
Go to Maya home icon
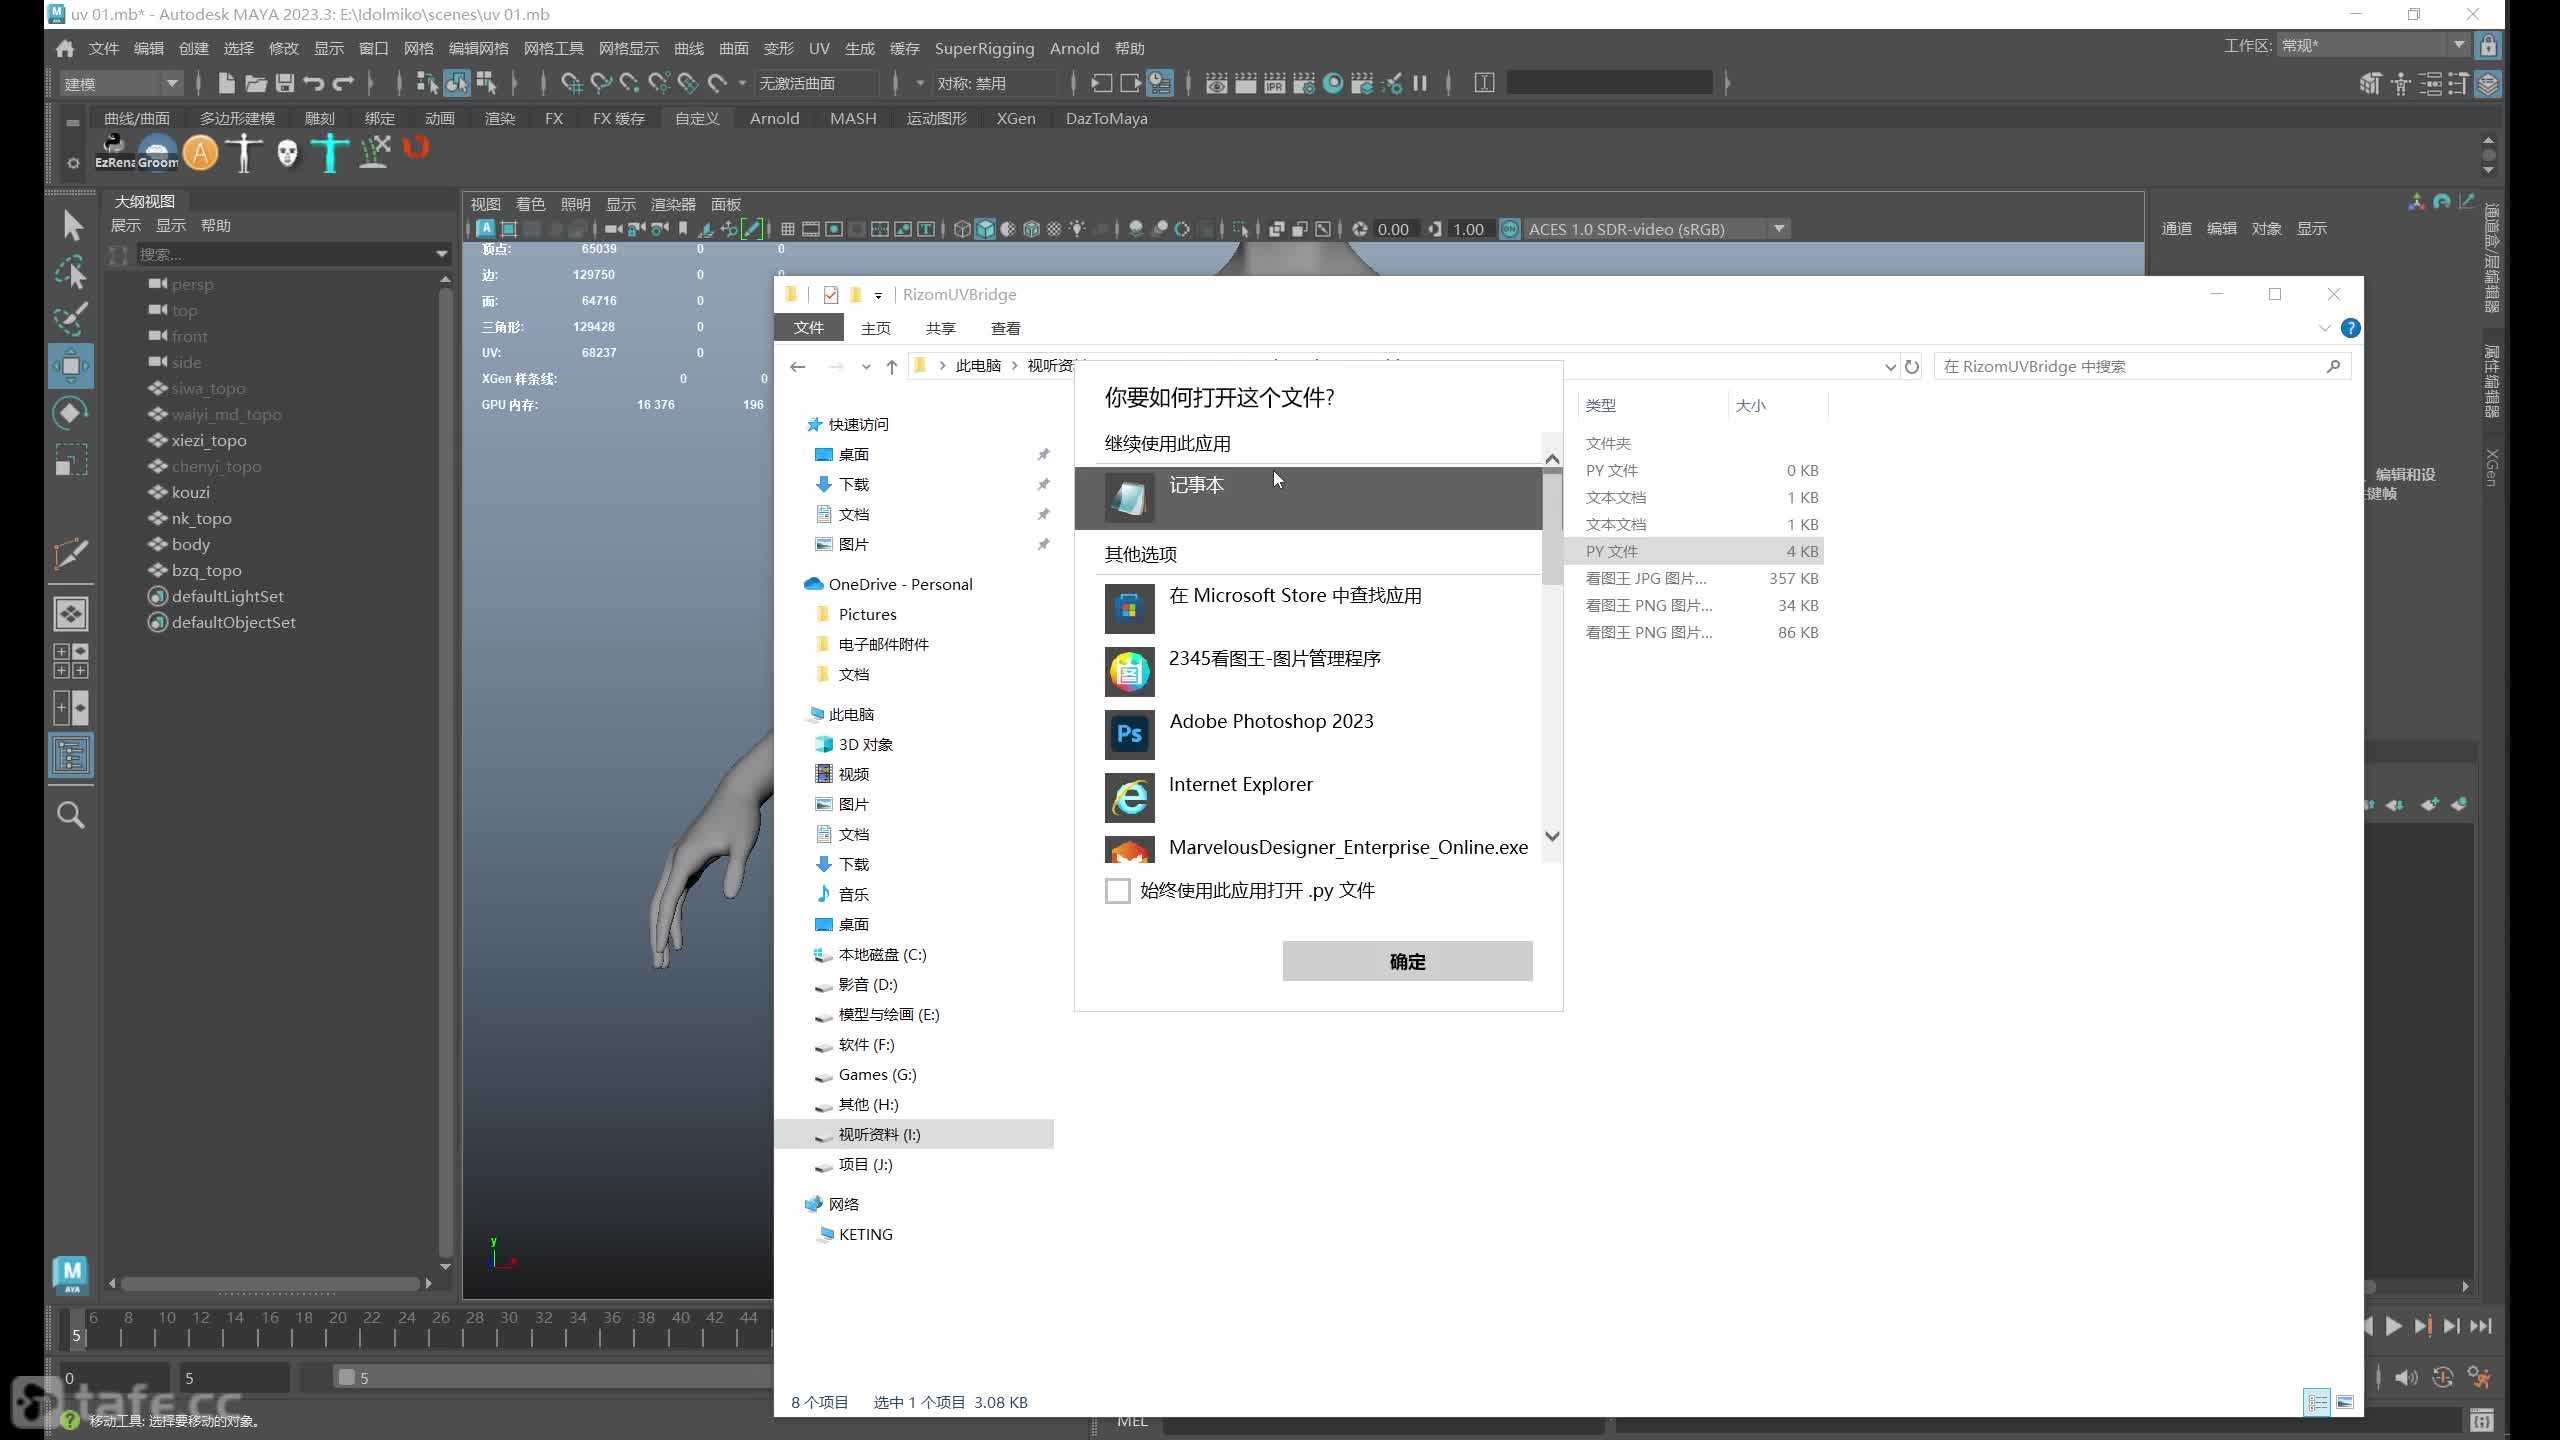coord(65,48)
